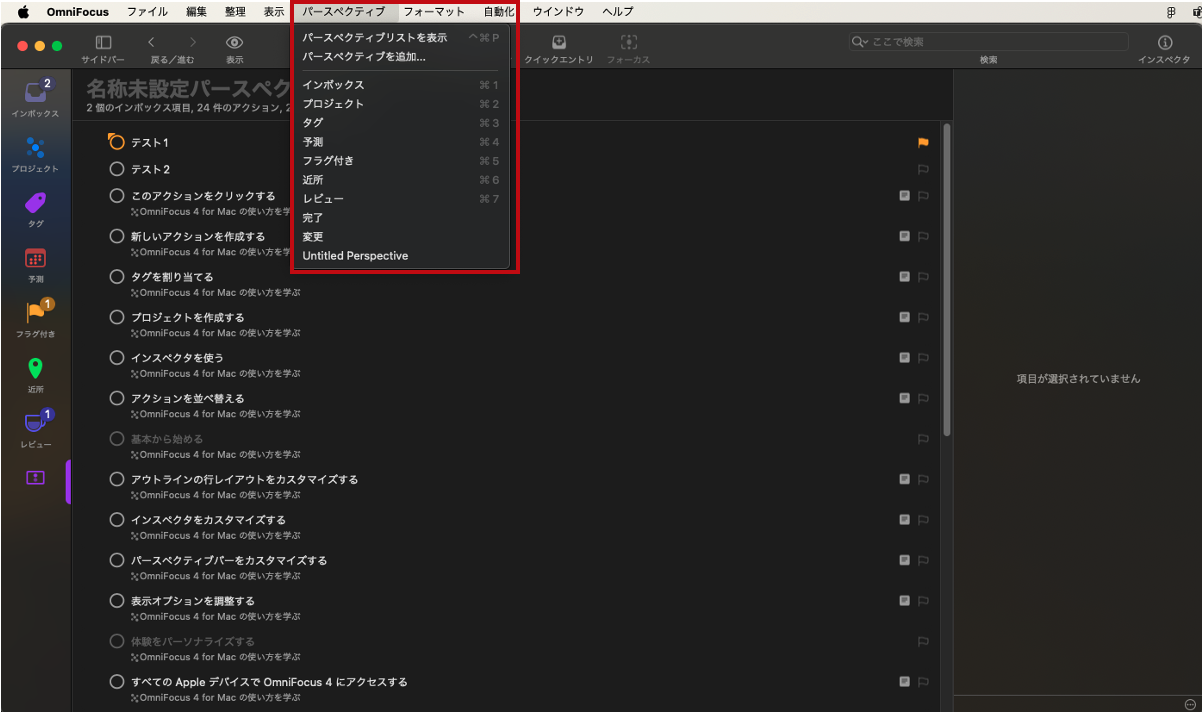Open the 予測 calendar perspective in the sidebar
Viewport: 1204px width, 714px height.
(x=35, y=263)
